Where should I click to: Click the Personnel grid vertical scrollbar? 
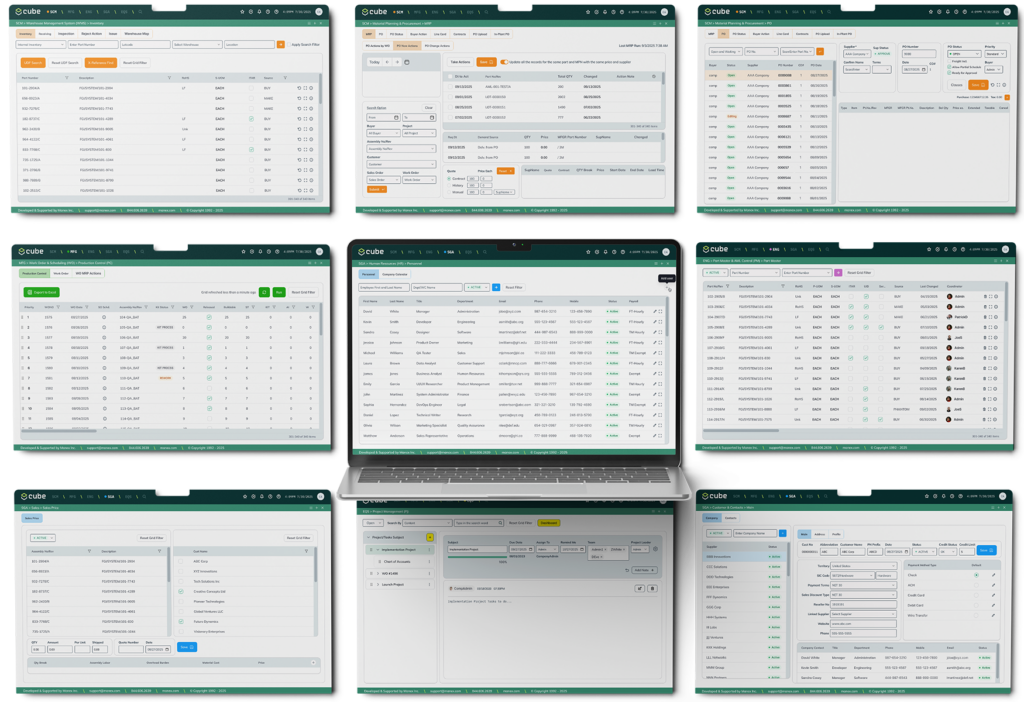tap(669, 320)
